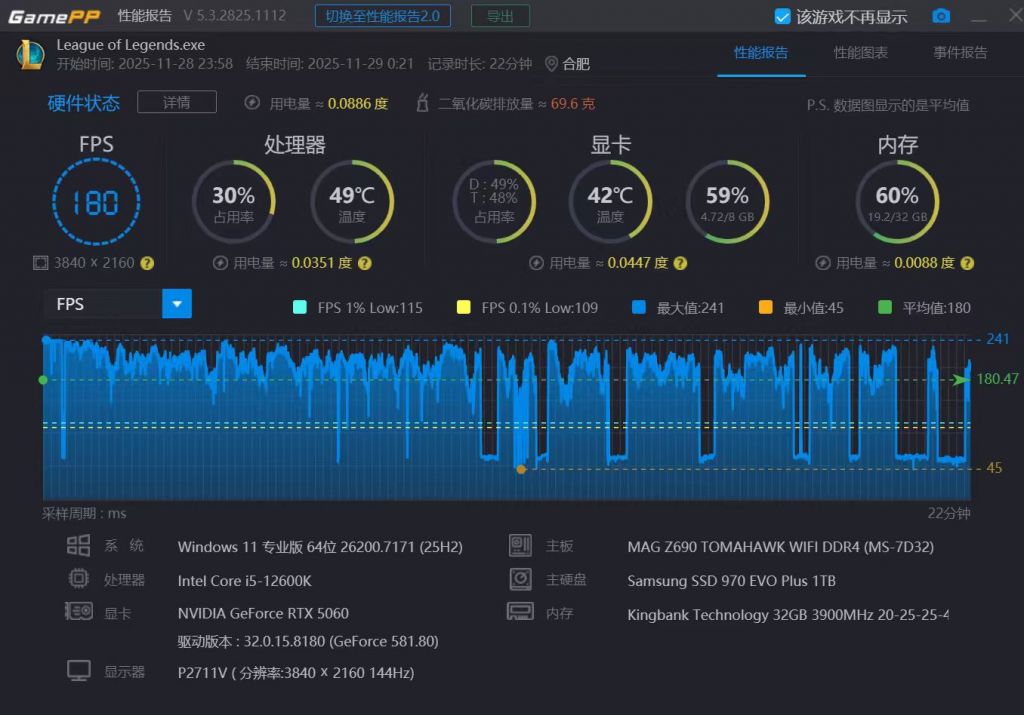Click help icon beside GPU power 0.0447 度
This screenshot has height=715, width=1024.
[x=680, y=263]
